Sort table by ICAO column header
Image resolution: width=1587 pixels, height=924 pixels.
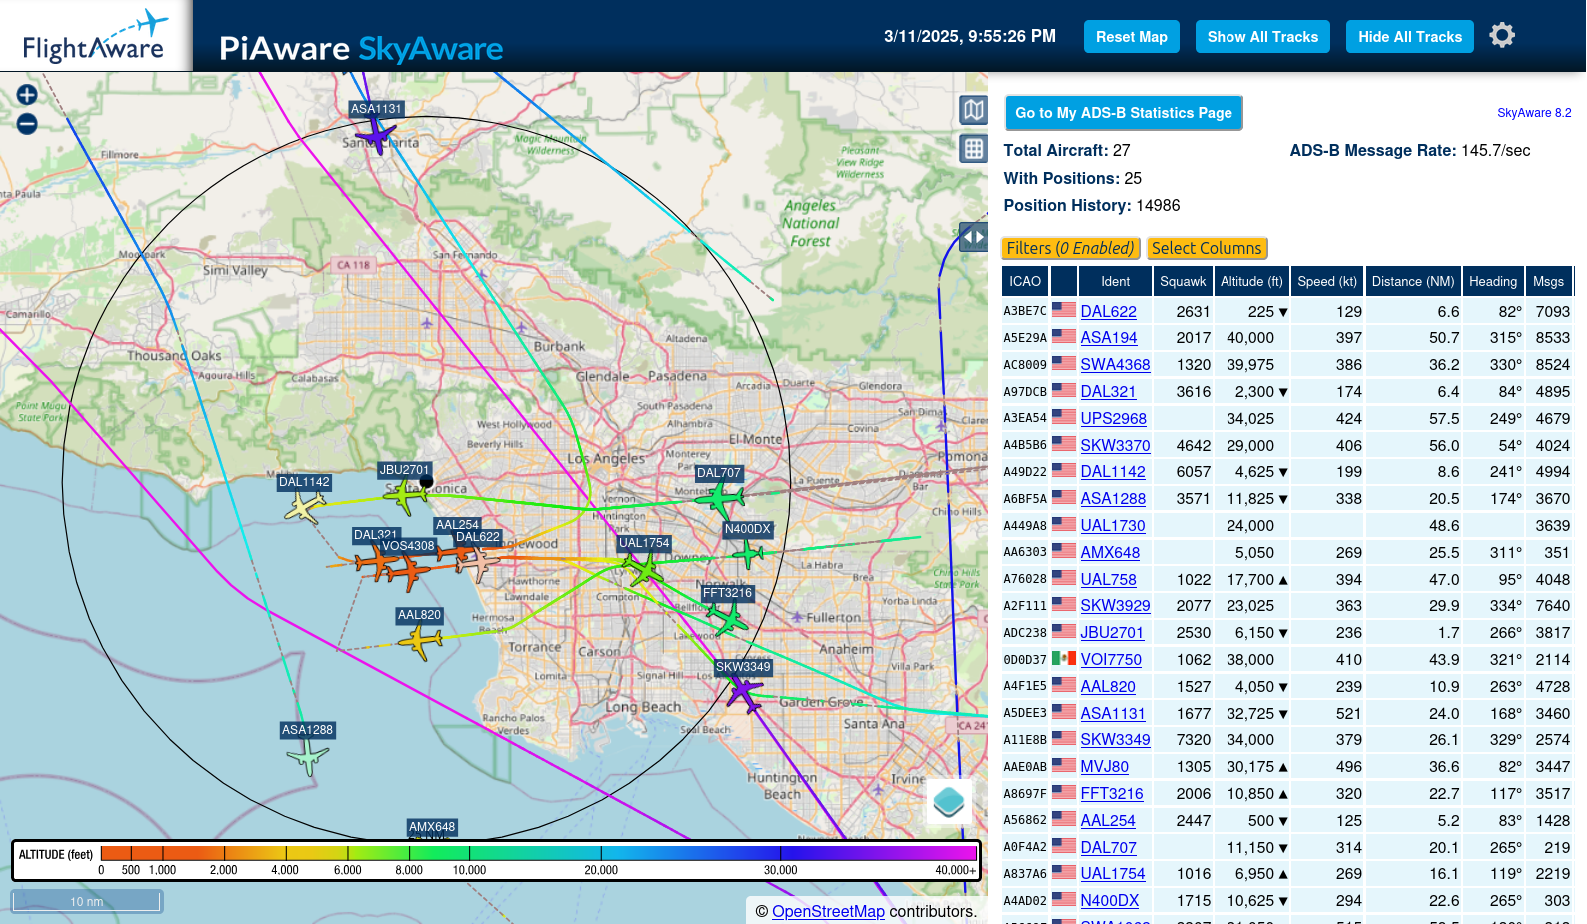[1025, 282]
